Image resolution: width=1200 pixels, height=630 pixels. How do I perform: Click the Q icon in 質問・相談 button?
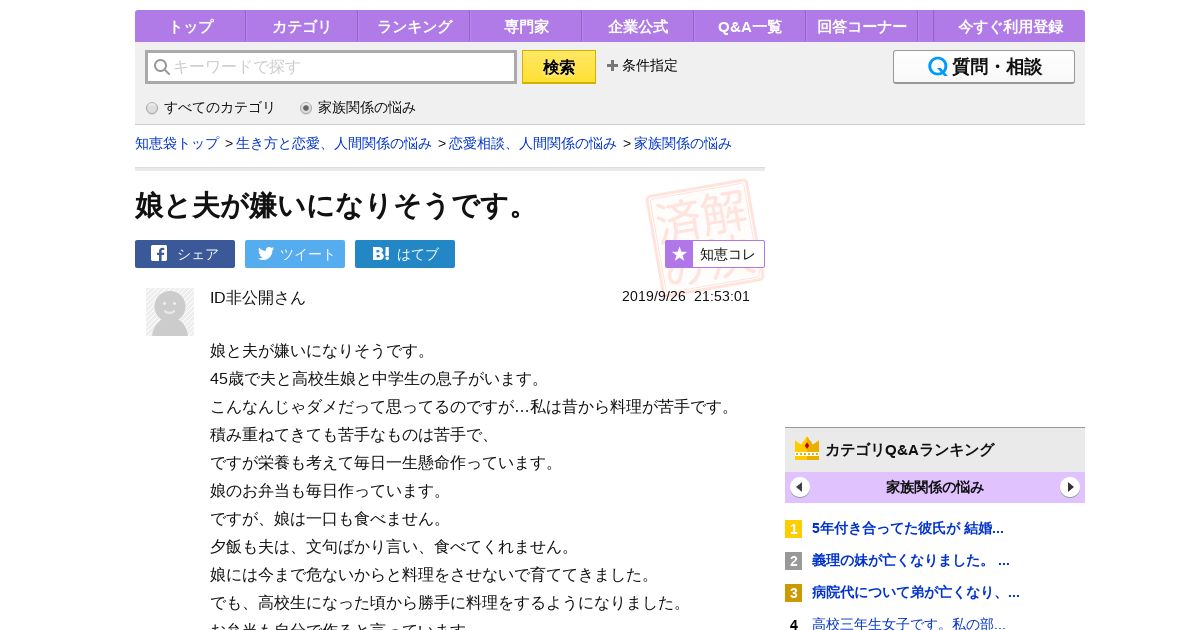pyautogui.click(x=938, y=67)
